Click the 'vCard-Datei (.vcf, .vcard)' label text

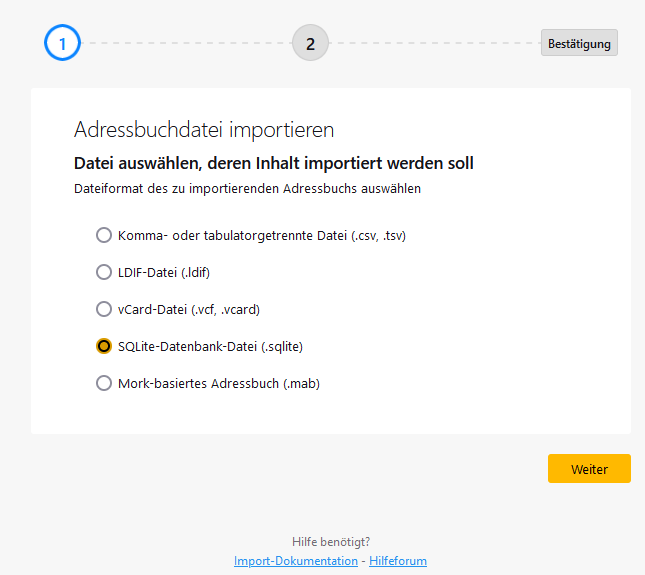tap(189, 309)
